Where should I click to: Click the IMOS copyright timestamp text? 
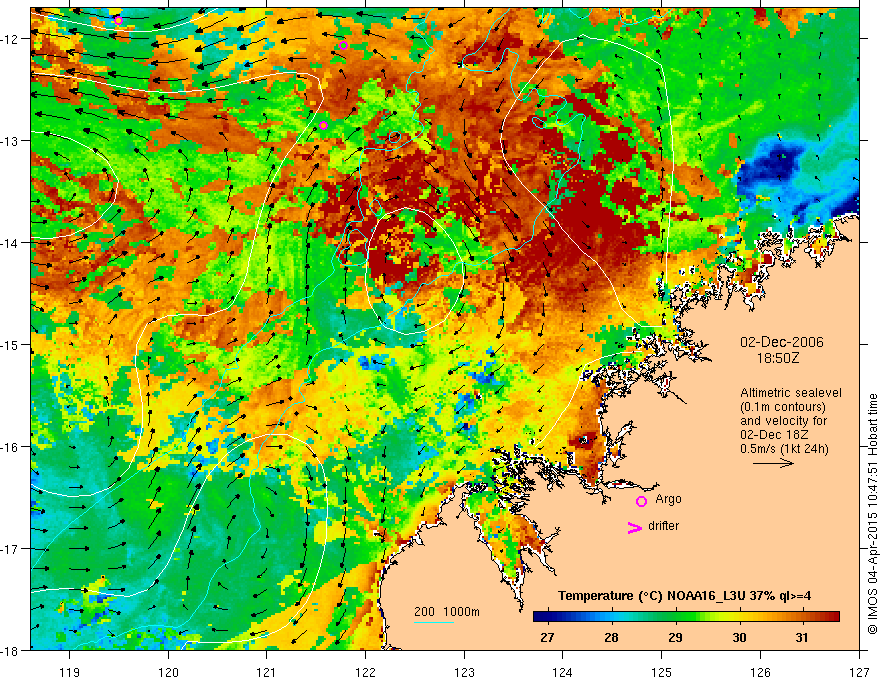point(873,515)
